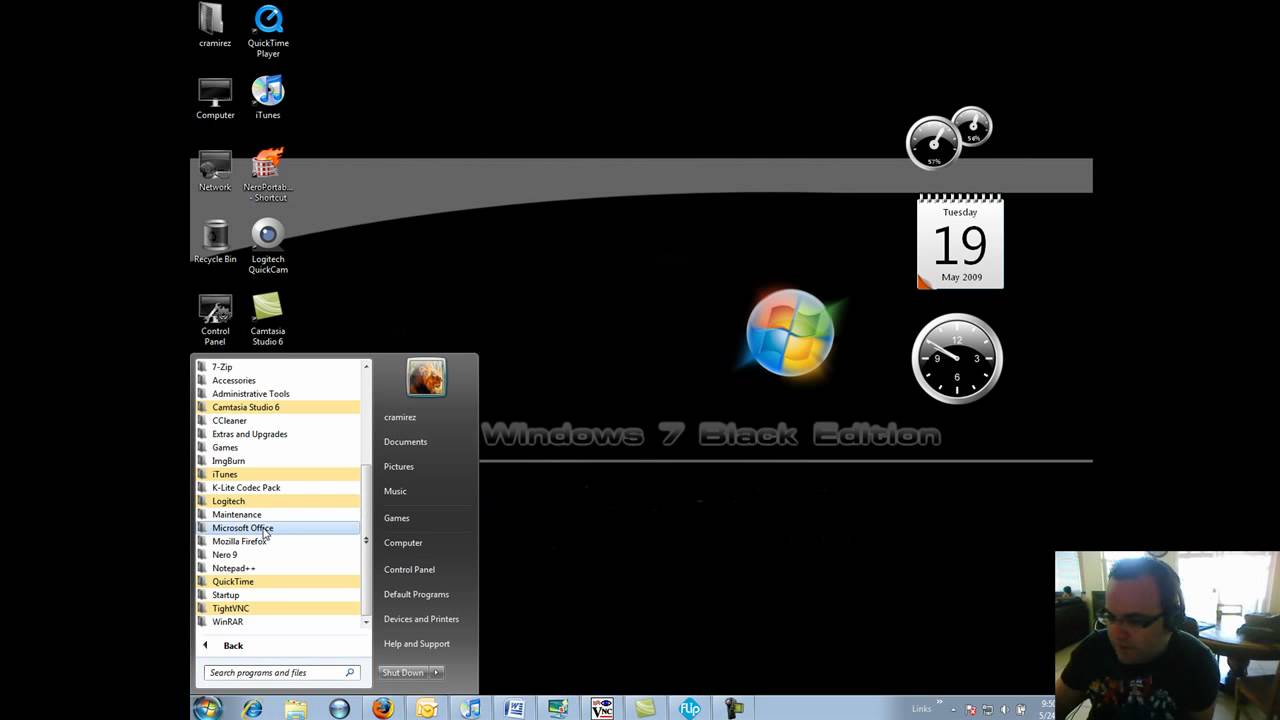Image resolution: width=1280 pixels, height=720 pixels.
Task: Select the NeroPortable Shortcut desktop icon
Action: click(x=268, y=175)
